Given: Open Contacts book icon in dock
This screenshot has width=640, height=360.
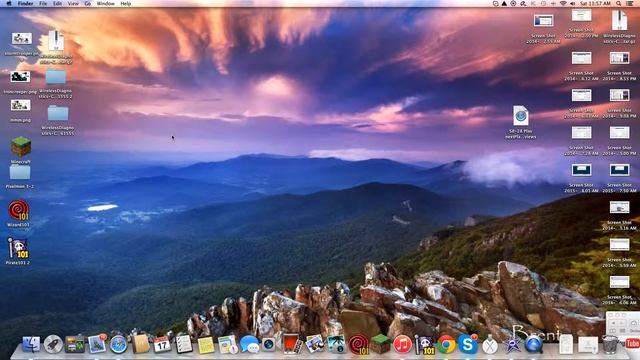Looking at the screenshot, I should coord(141,344).
